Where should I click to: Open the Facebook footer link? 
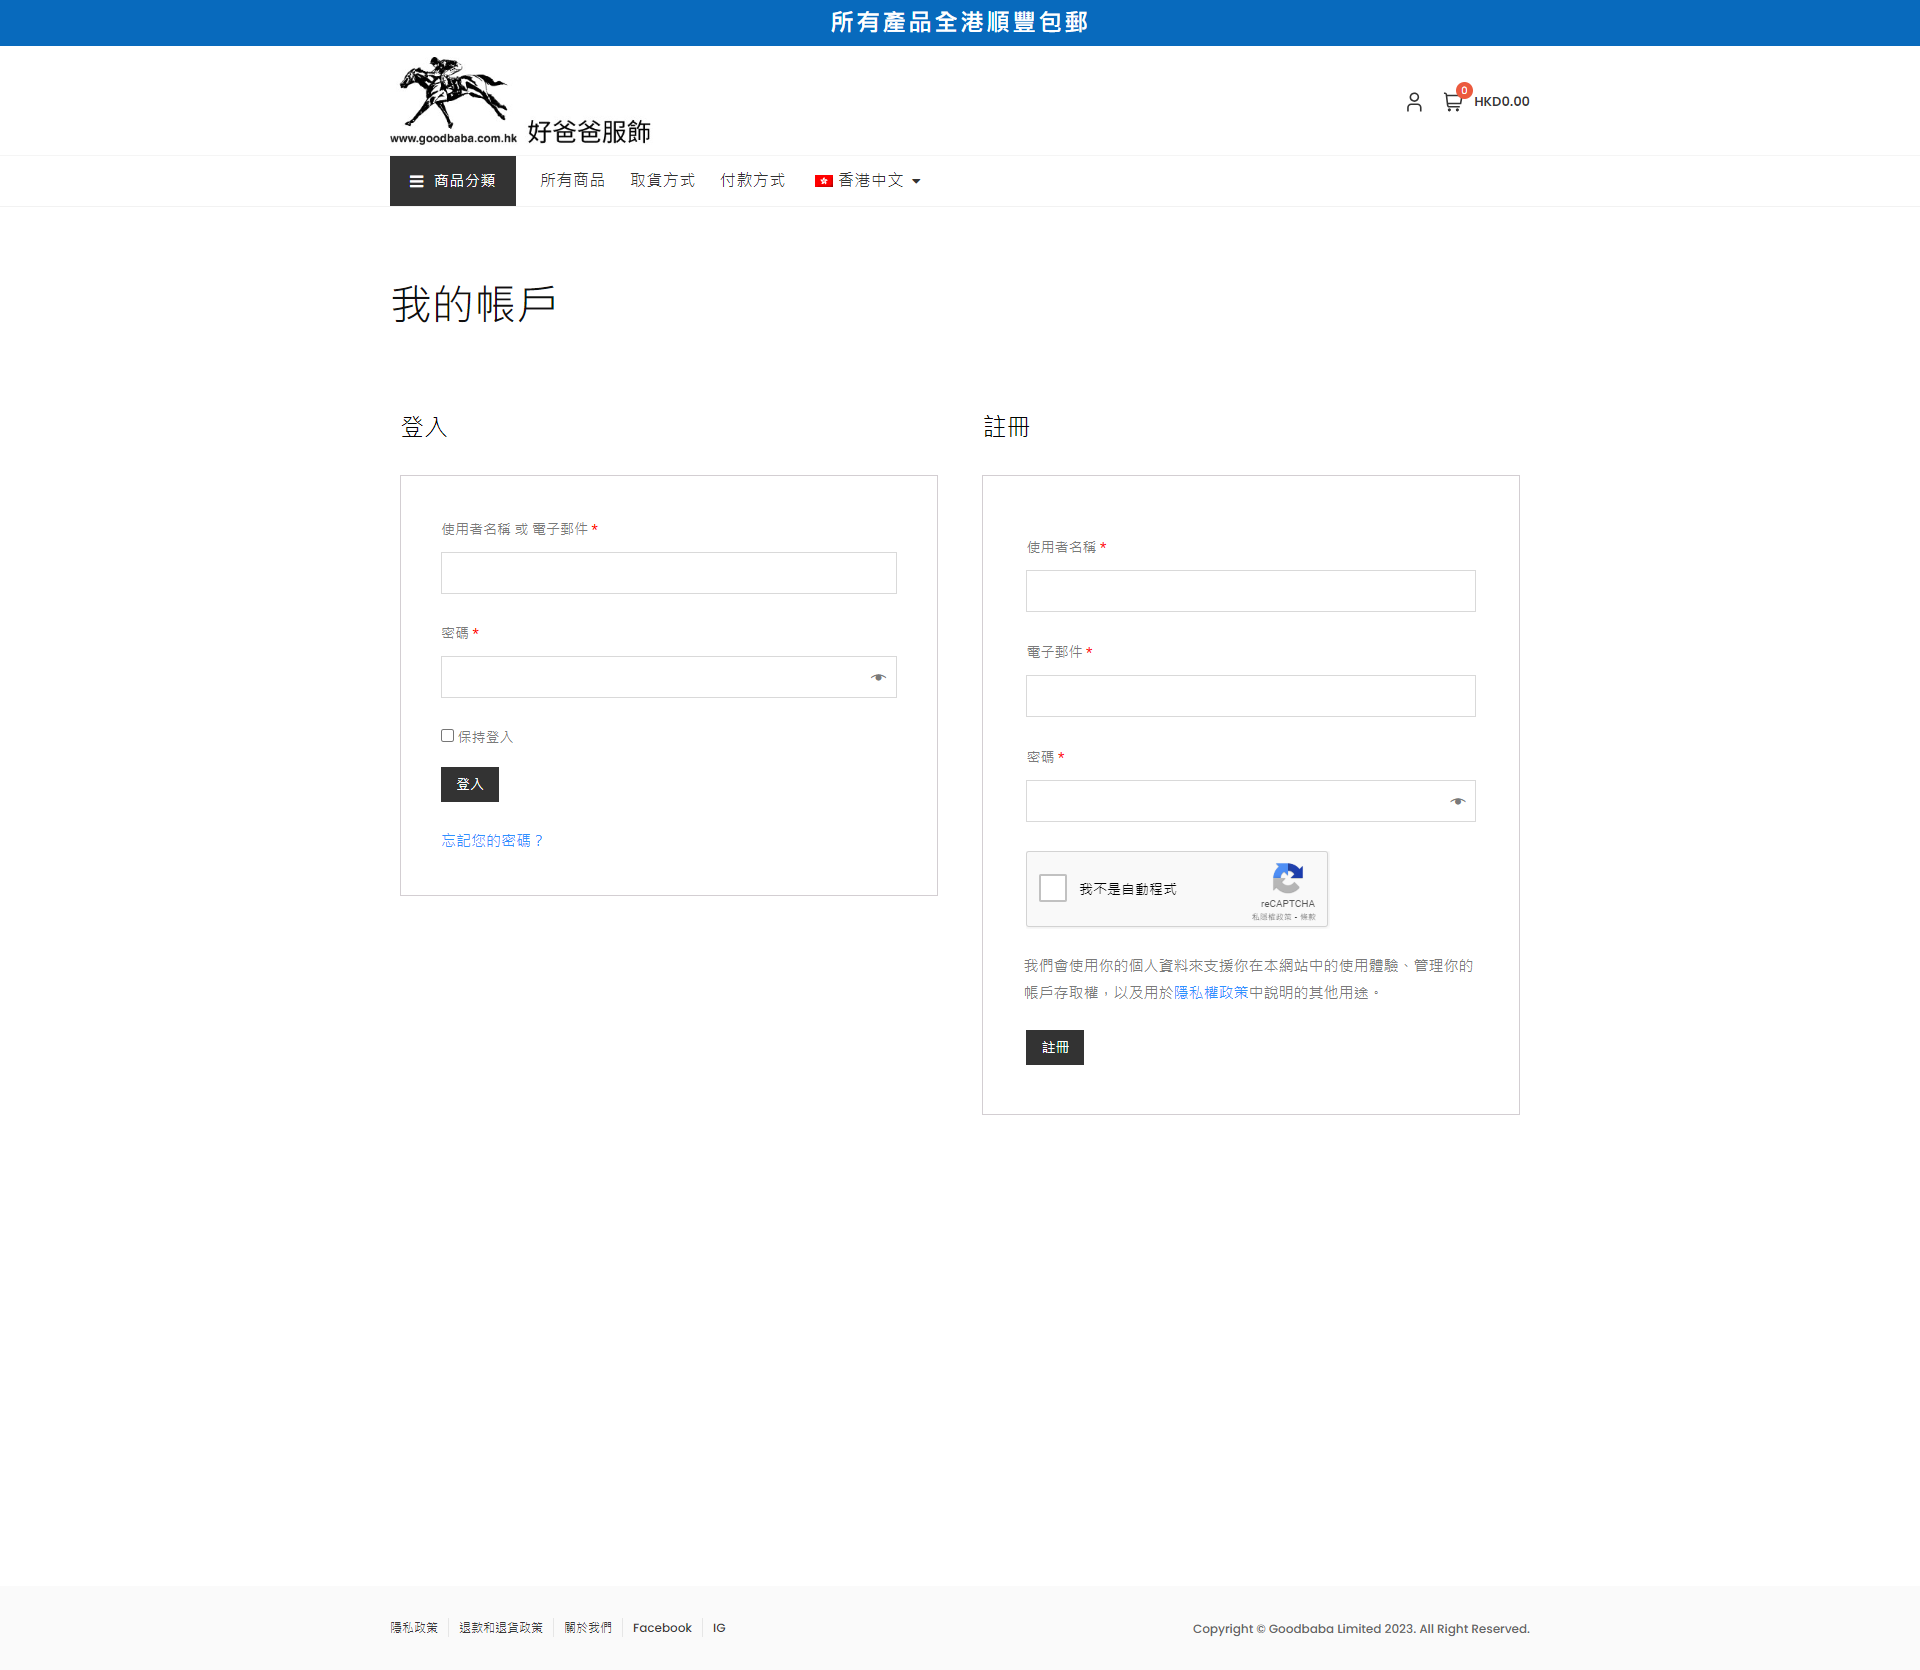[662, 1628]
